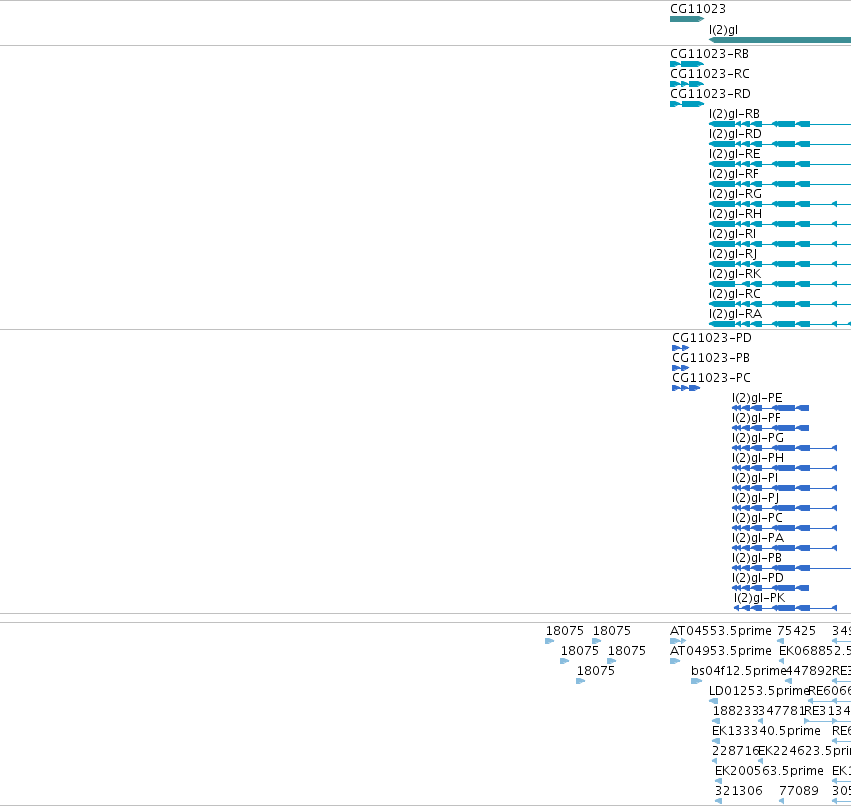Image resolution: width=851 pixels, height=806 pixels.
Task: Click feature labeled 188233
Action: (716, 721)
